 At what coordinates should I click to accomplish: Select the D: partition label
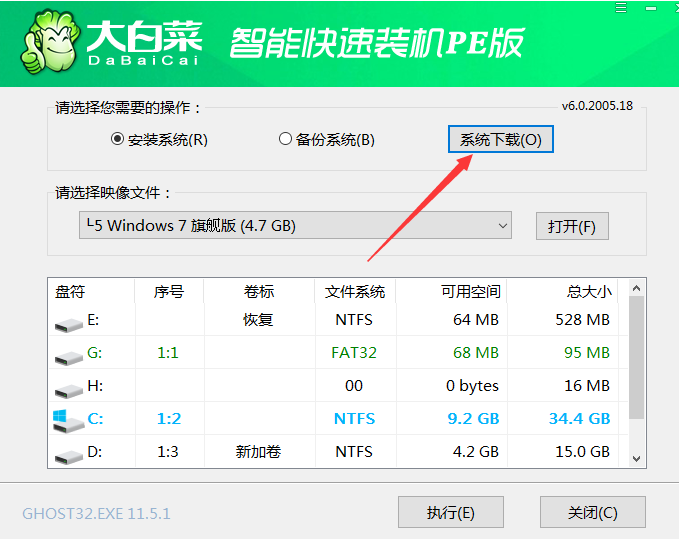pyautogui.click(x=95, y=452)
